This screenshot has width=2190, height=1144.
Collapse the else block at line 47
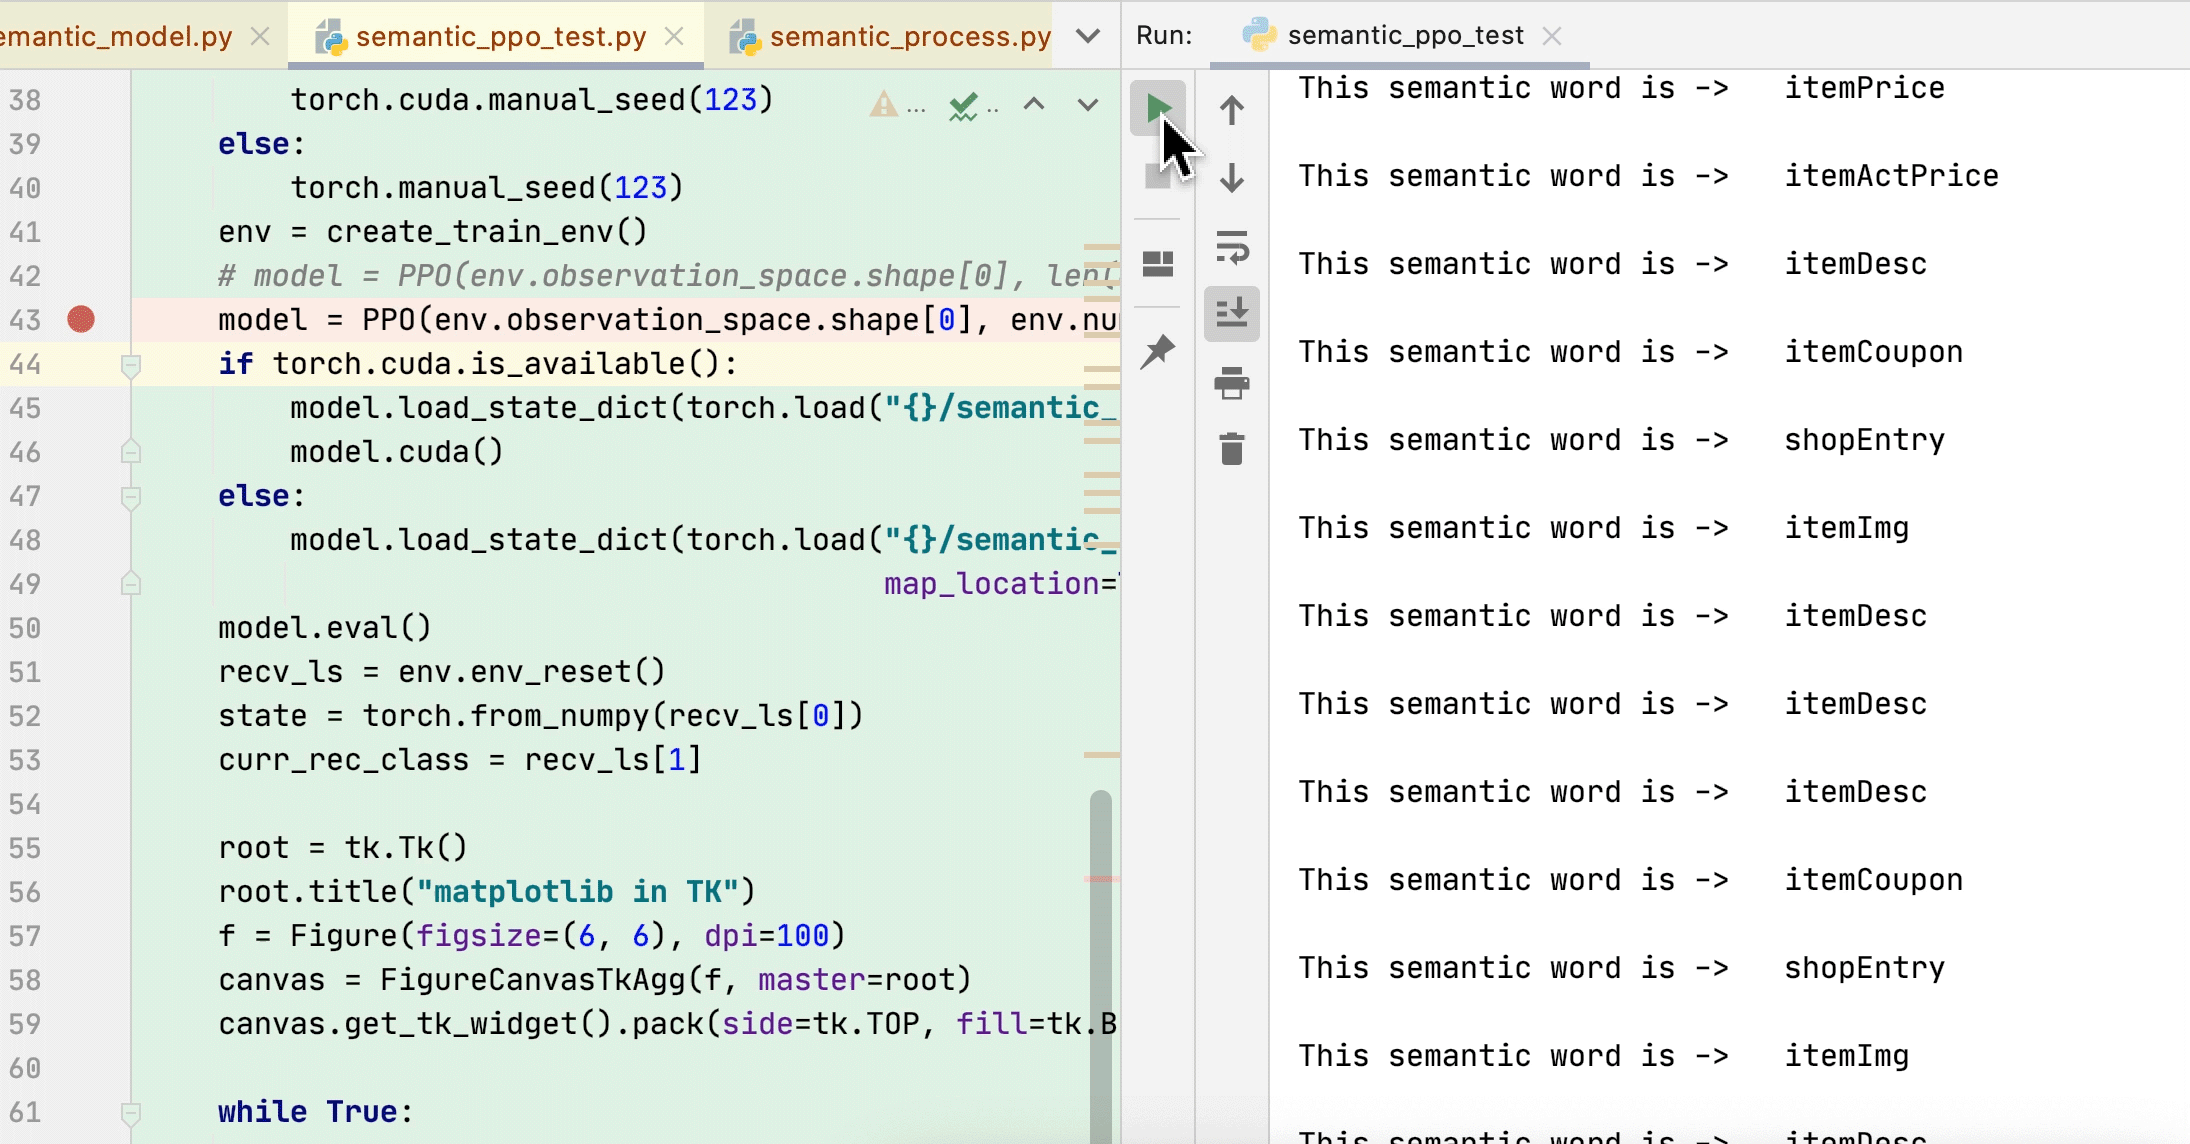[130, 497]
